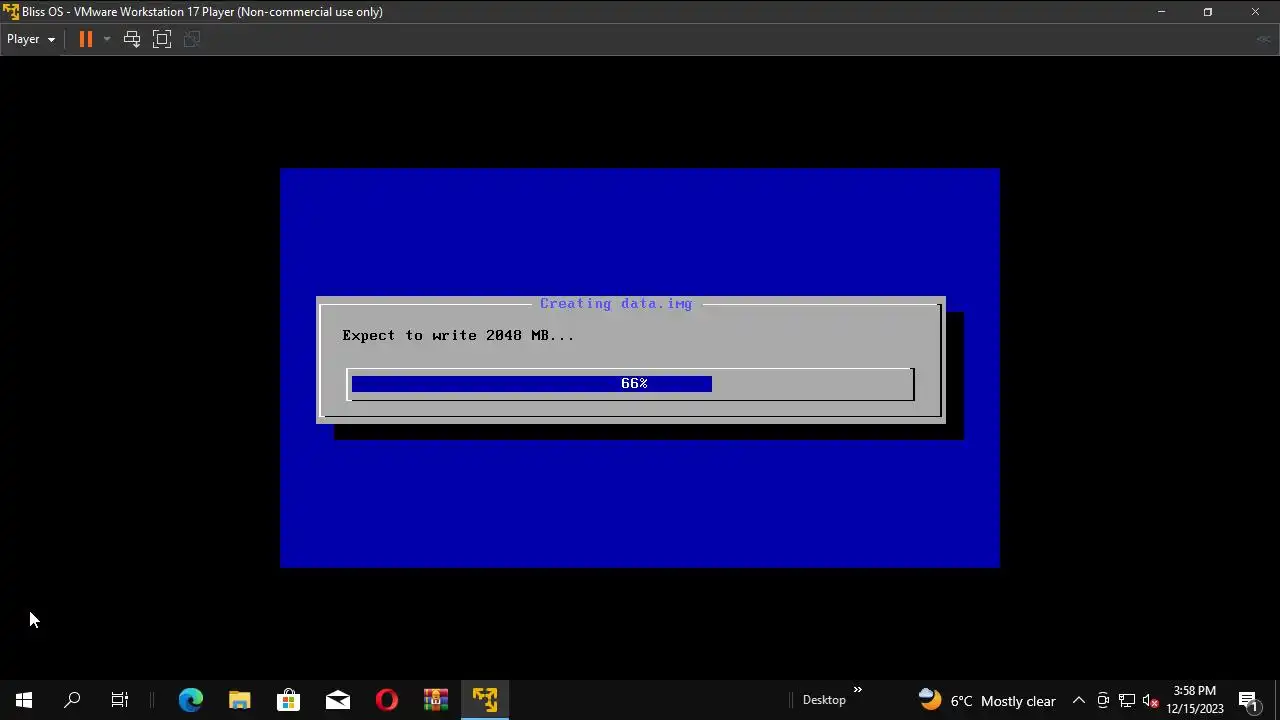1280x720 pixels.
Task: Open the Mail app from taskbar
Action: click(337, 700)
